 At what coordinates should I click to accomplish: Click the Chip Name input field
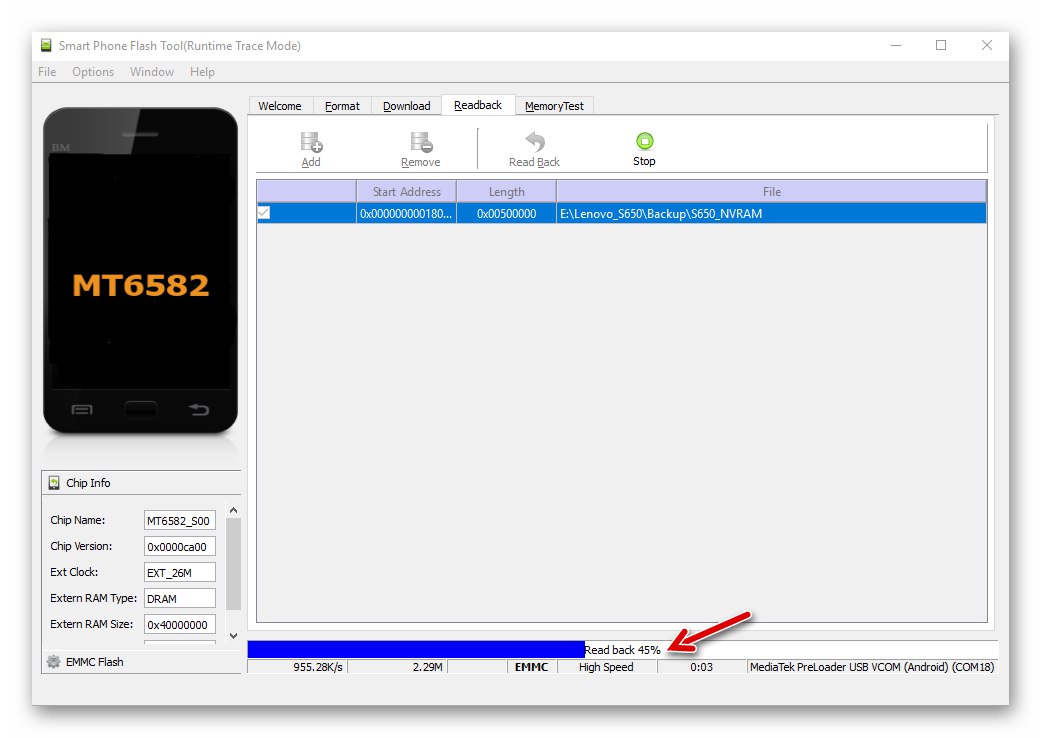(x=179, y=520)
